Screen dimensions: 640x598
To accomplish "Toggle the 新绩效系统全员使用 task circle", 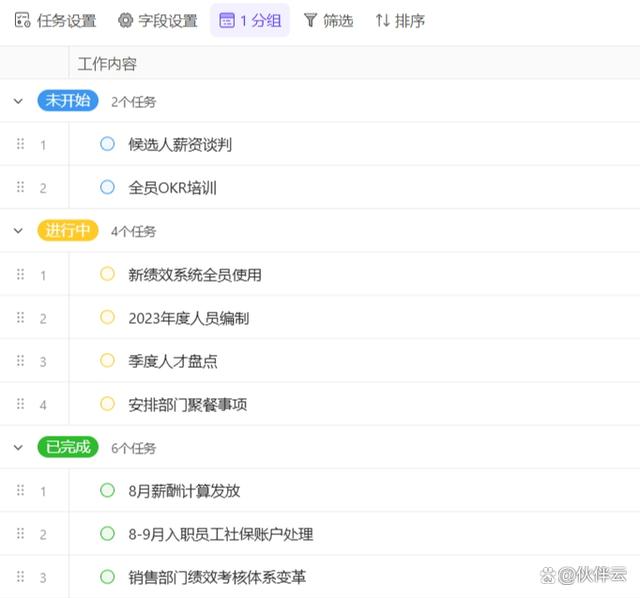I will pyautogui.click(x=107, y=274).
